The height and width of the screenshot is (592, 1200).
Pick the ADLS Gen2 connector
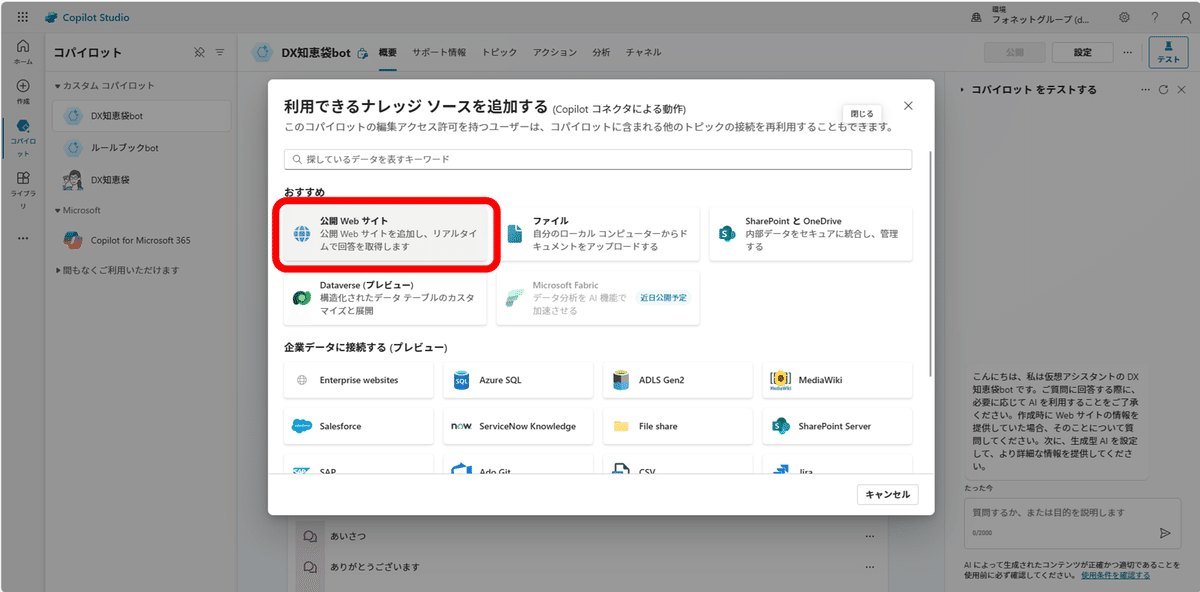(x=678, y=380)
